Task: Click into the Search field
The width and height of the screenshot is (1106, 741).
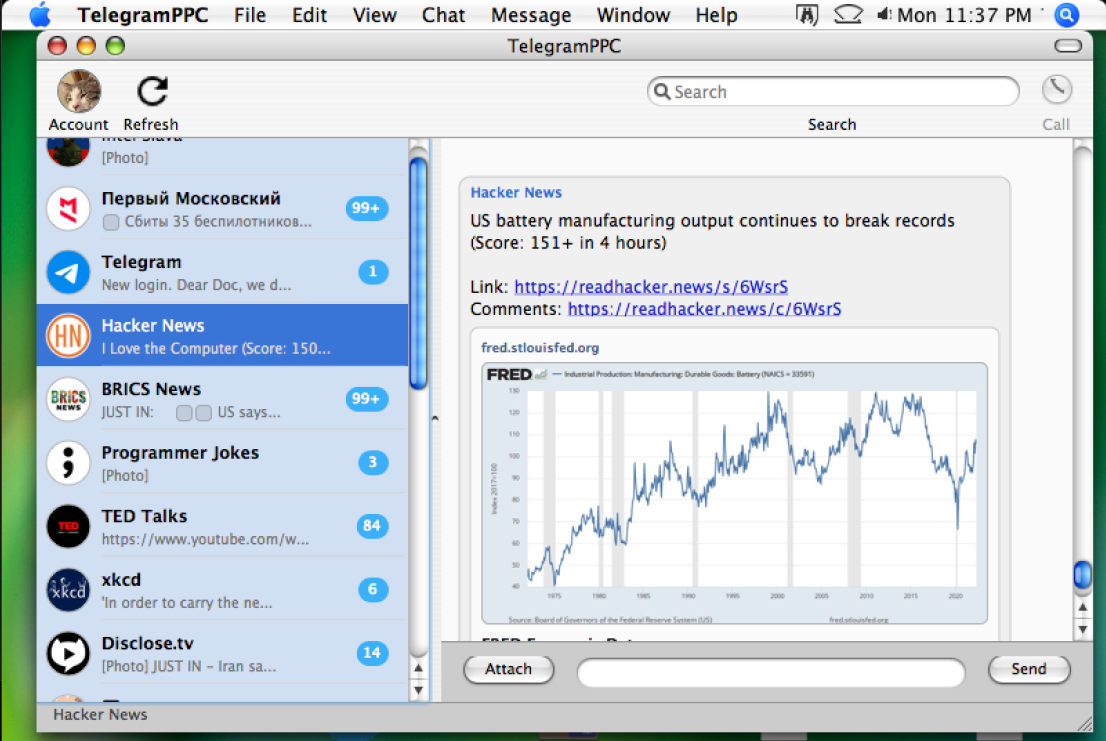Action: pos(832,92)
